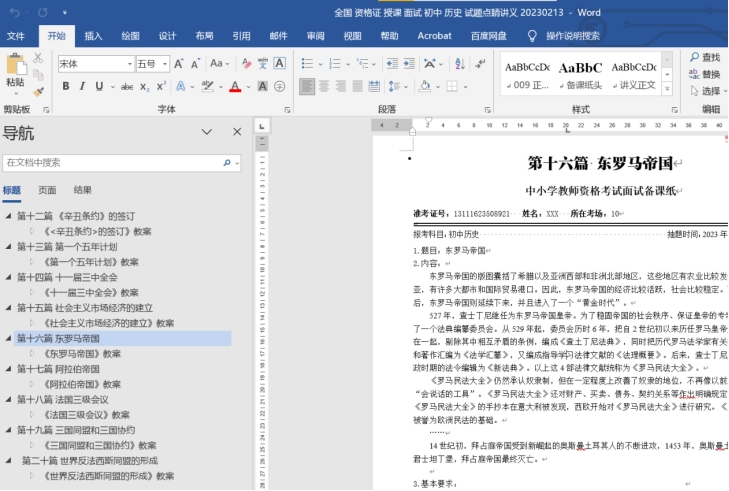Toggle Bold formatting

click(66, 87)
